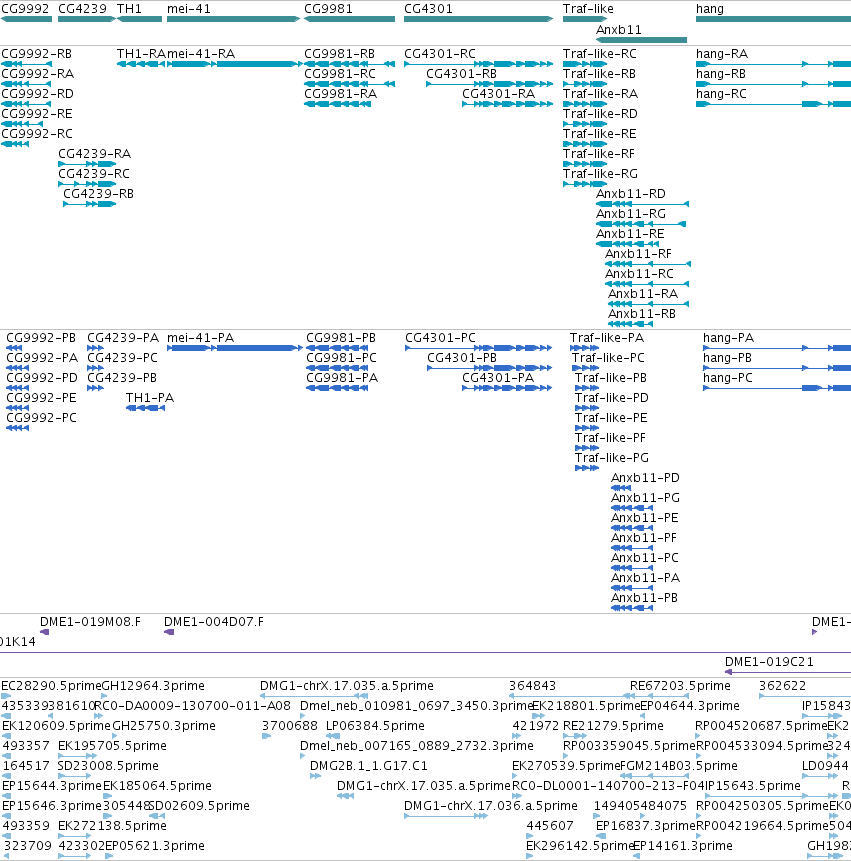Click the CG4239 gene feature
Viewport: 851px width, 861px height.
(87, 19)
